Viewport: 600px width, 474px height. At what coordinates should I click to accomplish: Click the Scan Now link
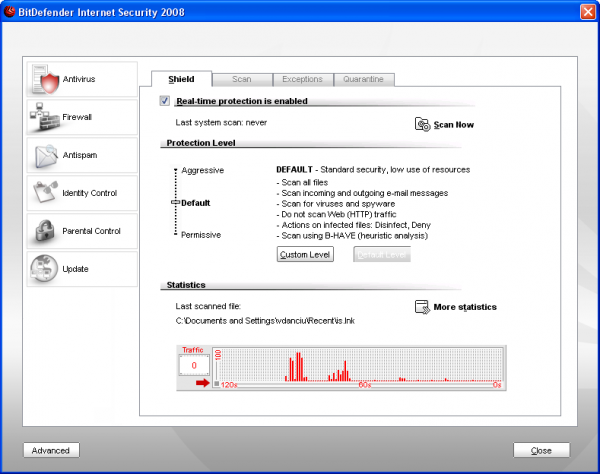(453, 125)
